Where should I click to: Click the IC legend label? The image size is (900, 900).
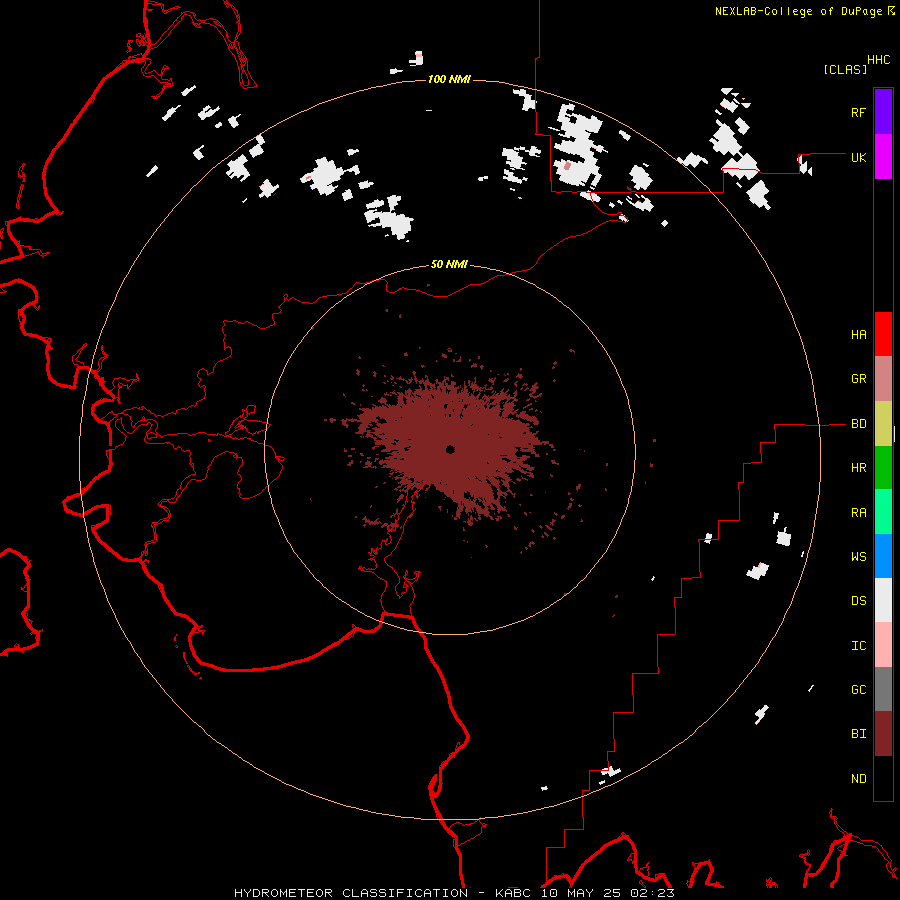(x=858, y=646)
